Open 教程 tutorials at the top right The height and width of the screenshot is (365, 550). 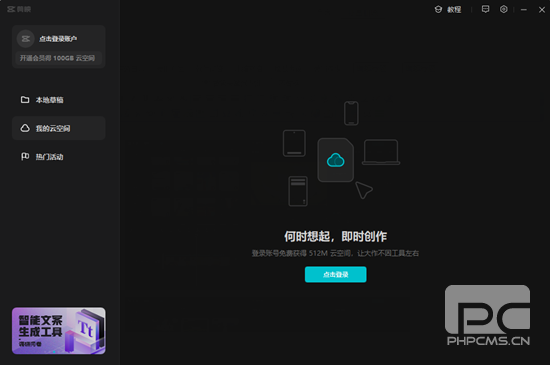pyautogui.click(x=448, y=9)
